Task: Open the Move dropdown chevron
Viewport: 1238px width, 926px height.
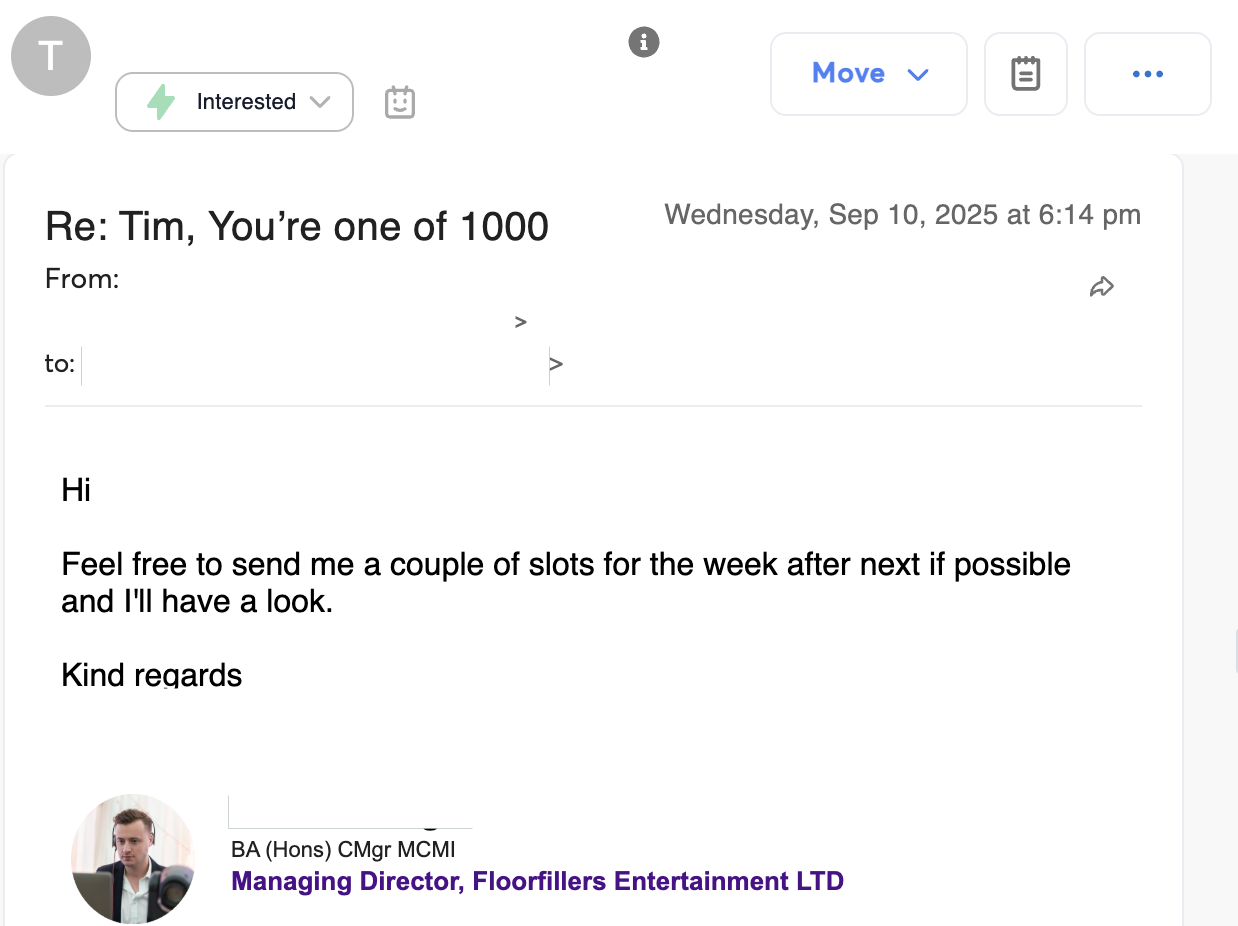Action: [919, 73]
